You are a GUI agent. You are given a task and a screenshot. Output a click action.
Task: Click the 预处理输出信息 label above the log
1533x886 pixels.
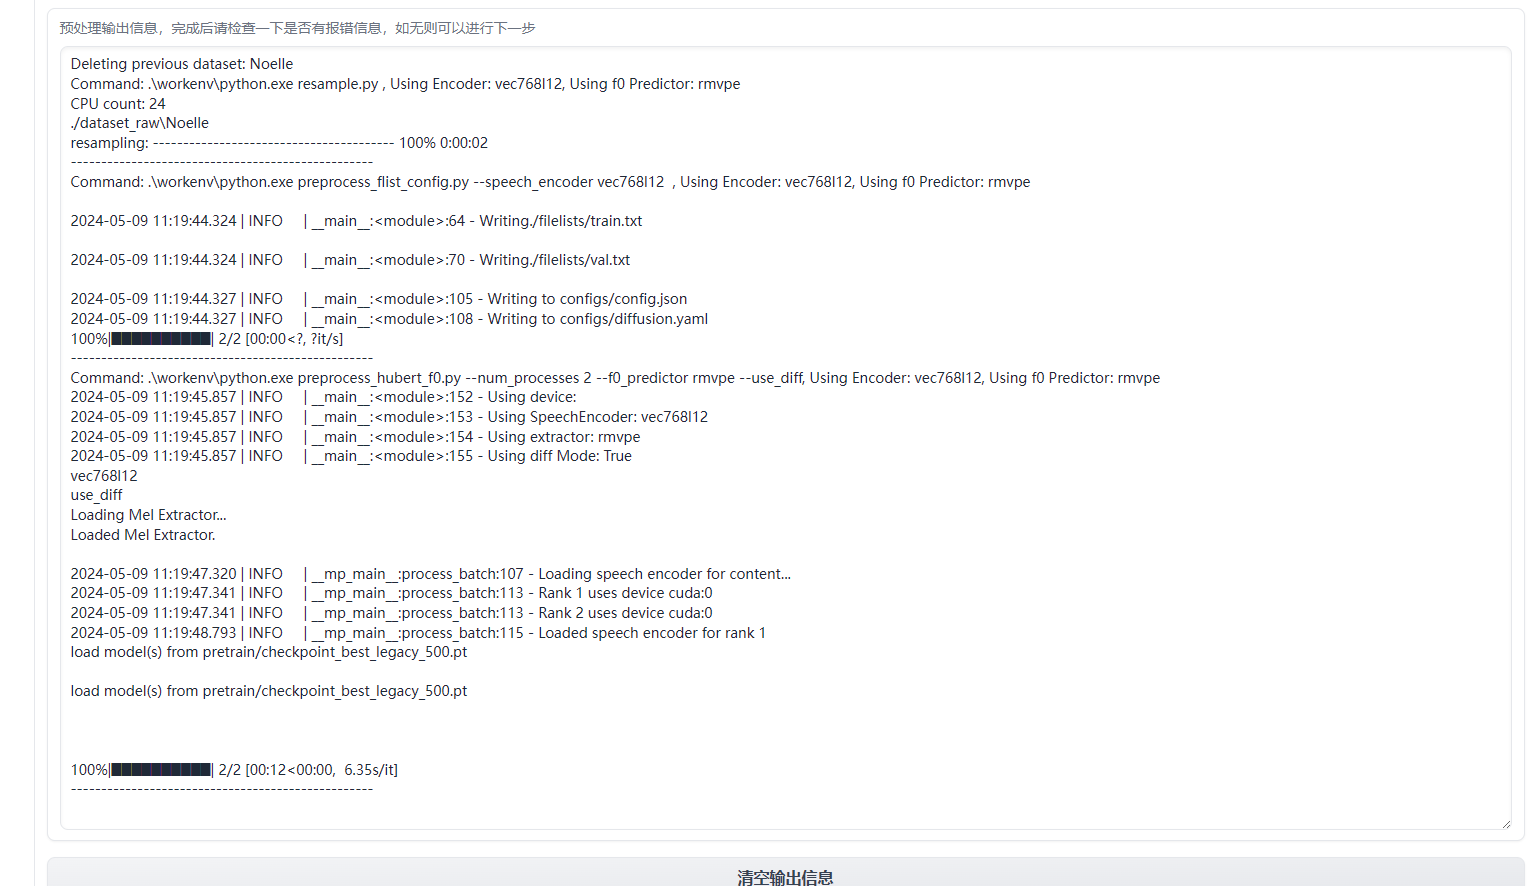[x=297, y=28]
